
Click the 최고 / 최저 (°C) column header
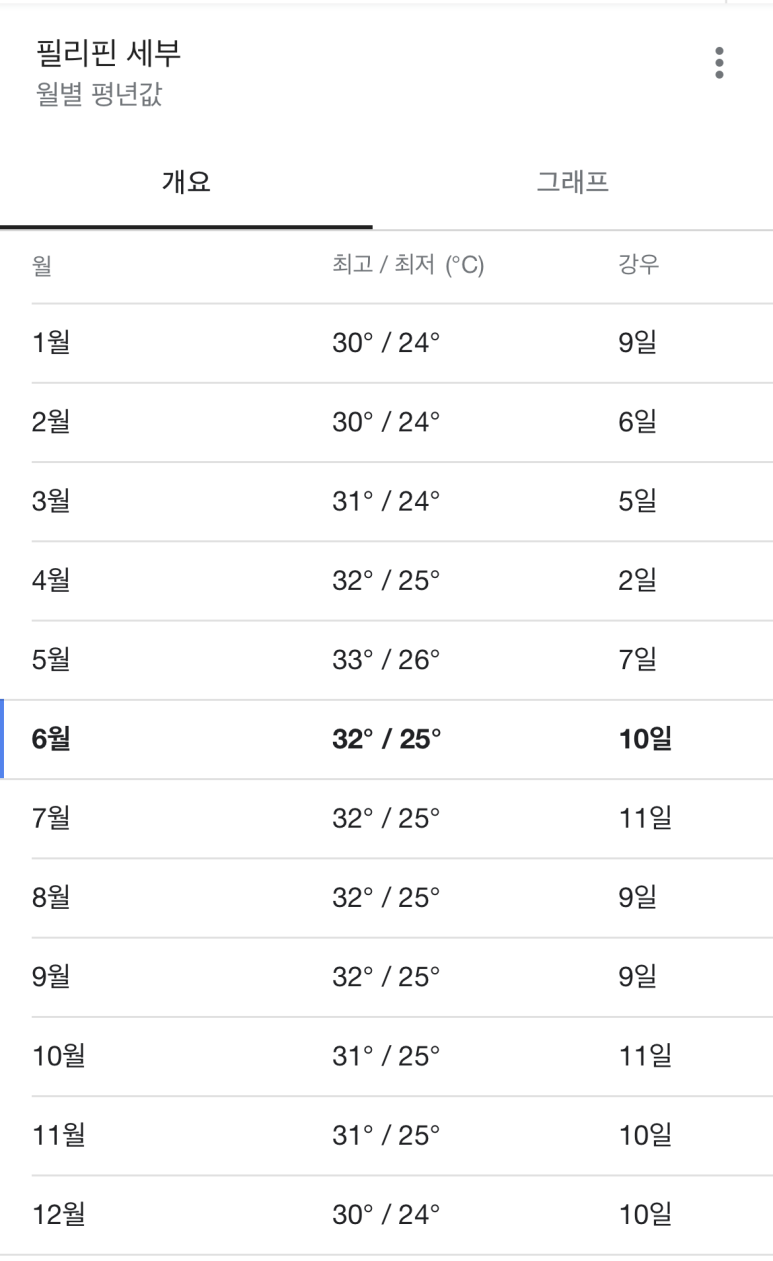tap(408, 267)
